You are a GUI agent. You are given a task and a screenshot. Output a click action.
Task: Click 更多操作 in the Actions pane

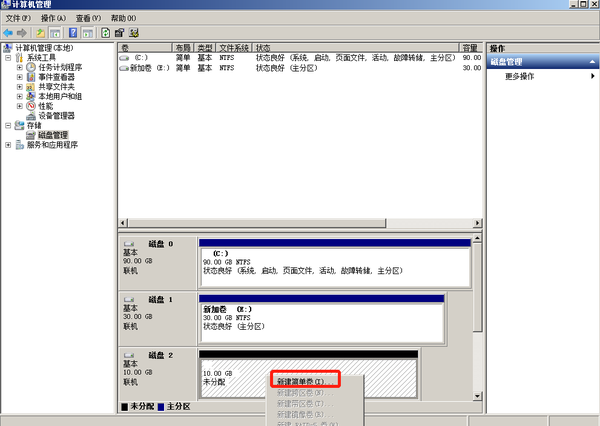(519, 76)
